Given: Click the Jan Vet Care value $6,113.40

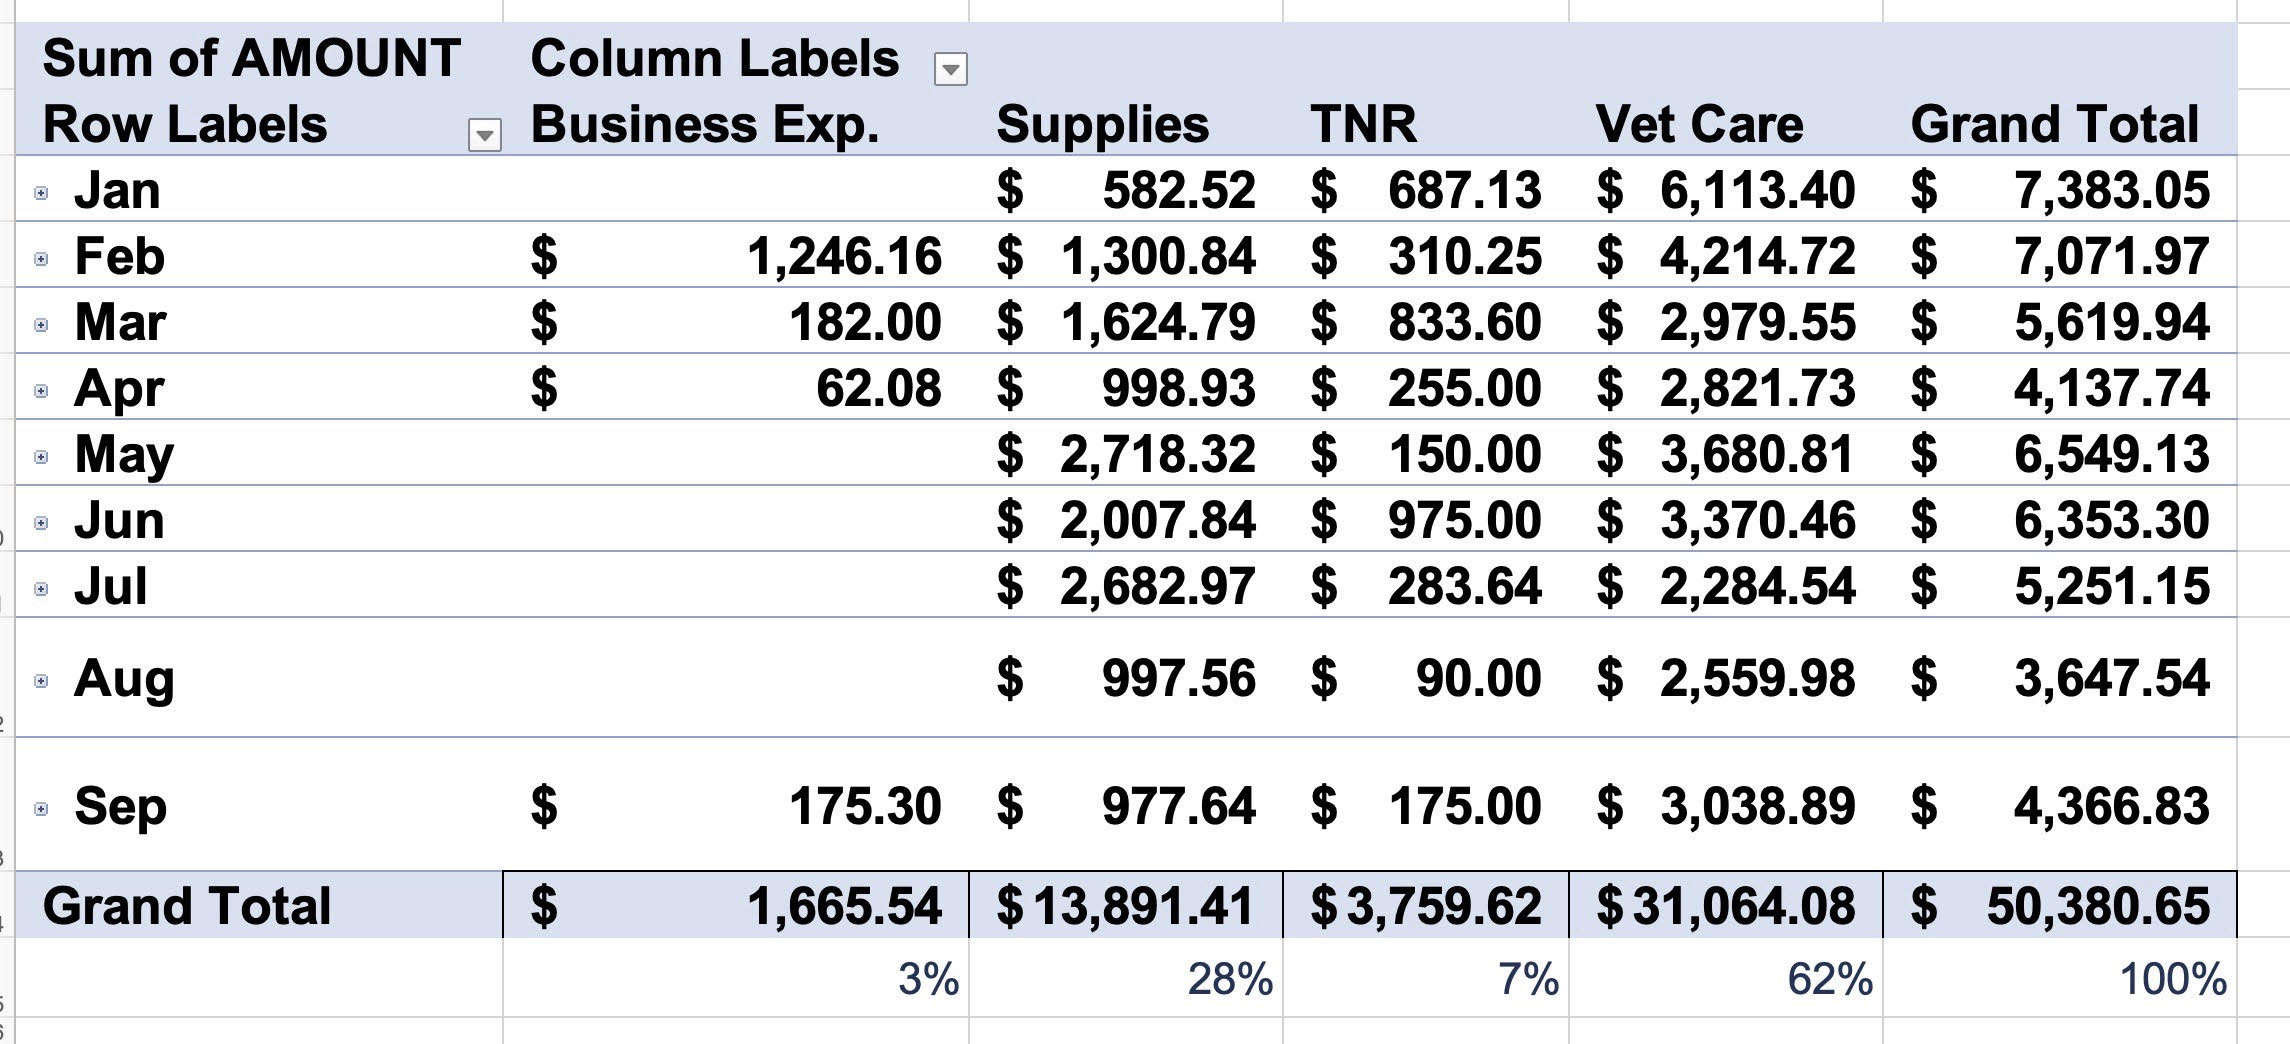Looking at the screenshot, I should (x=1726, y=190).
